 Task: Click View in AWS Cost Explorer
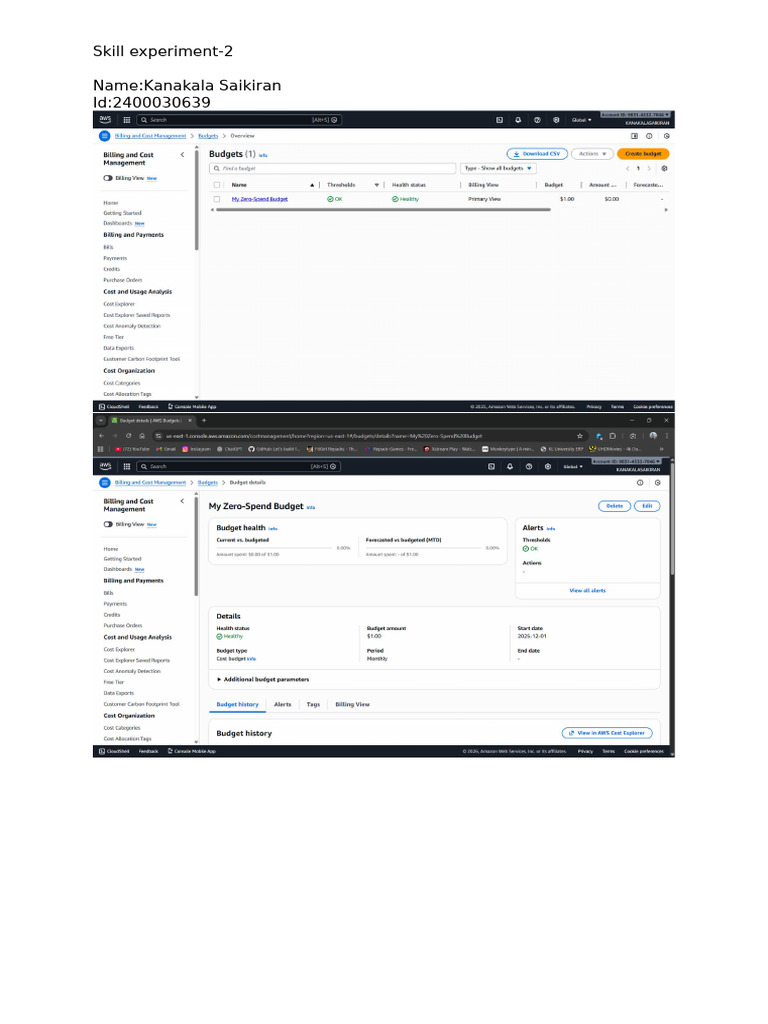point(607,733)
